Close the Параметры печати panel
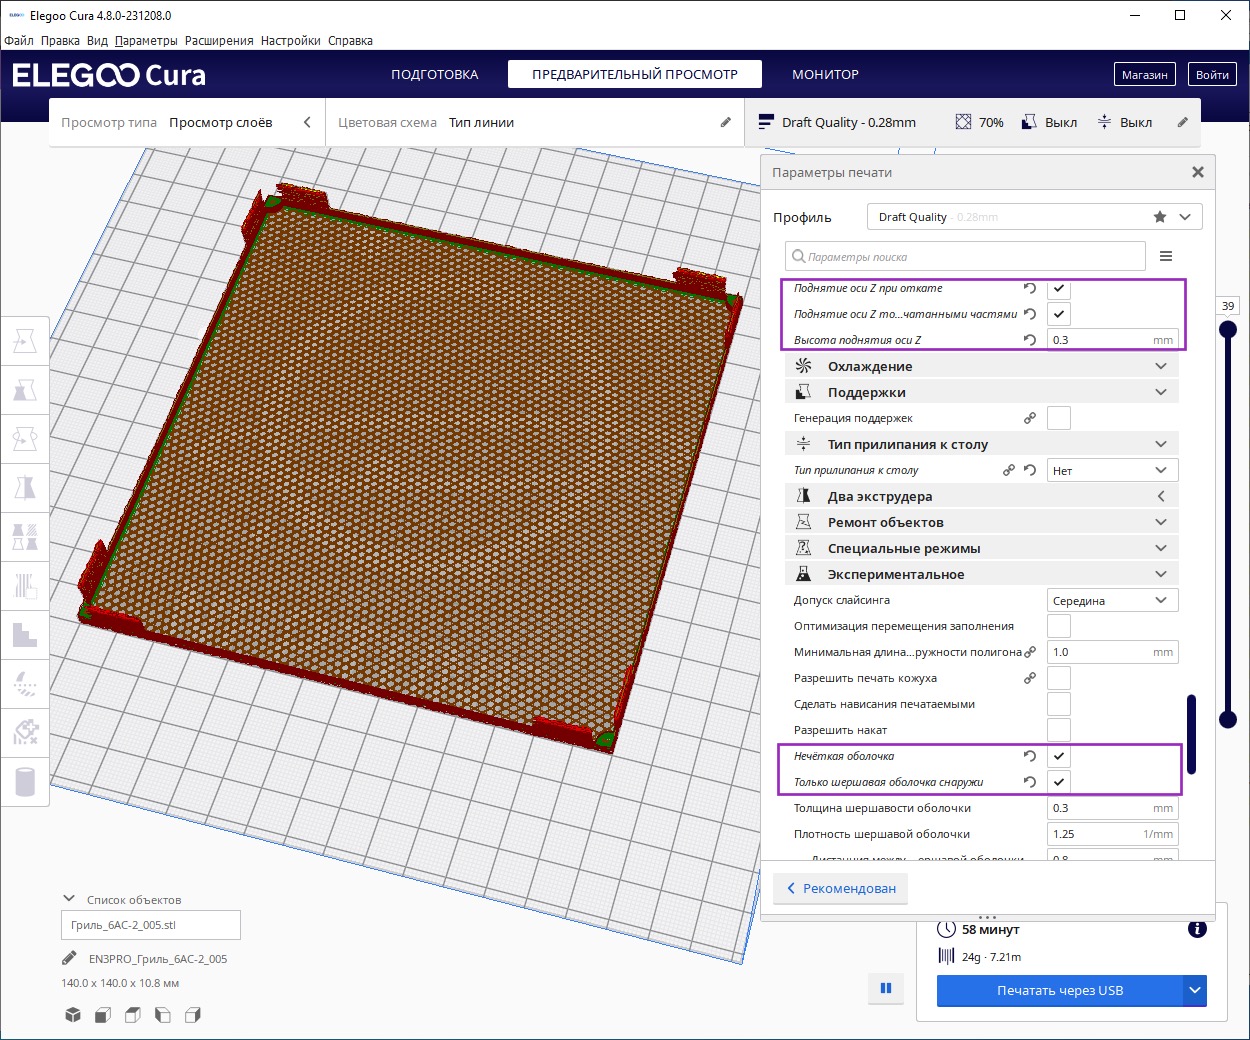The image size is (1250, 1040). tap(1197, 172)
